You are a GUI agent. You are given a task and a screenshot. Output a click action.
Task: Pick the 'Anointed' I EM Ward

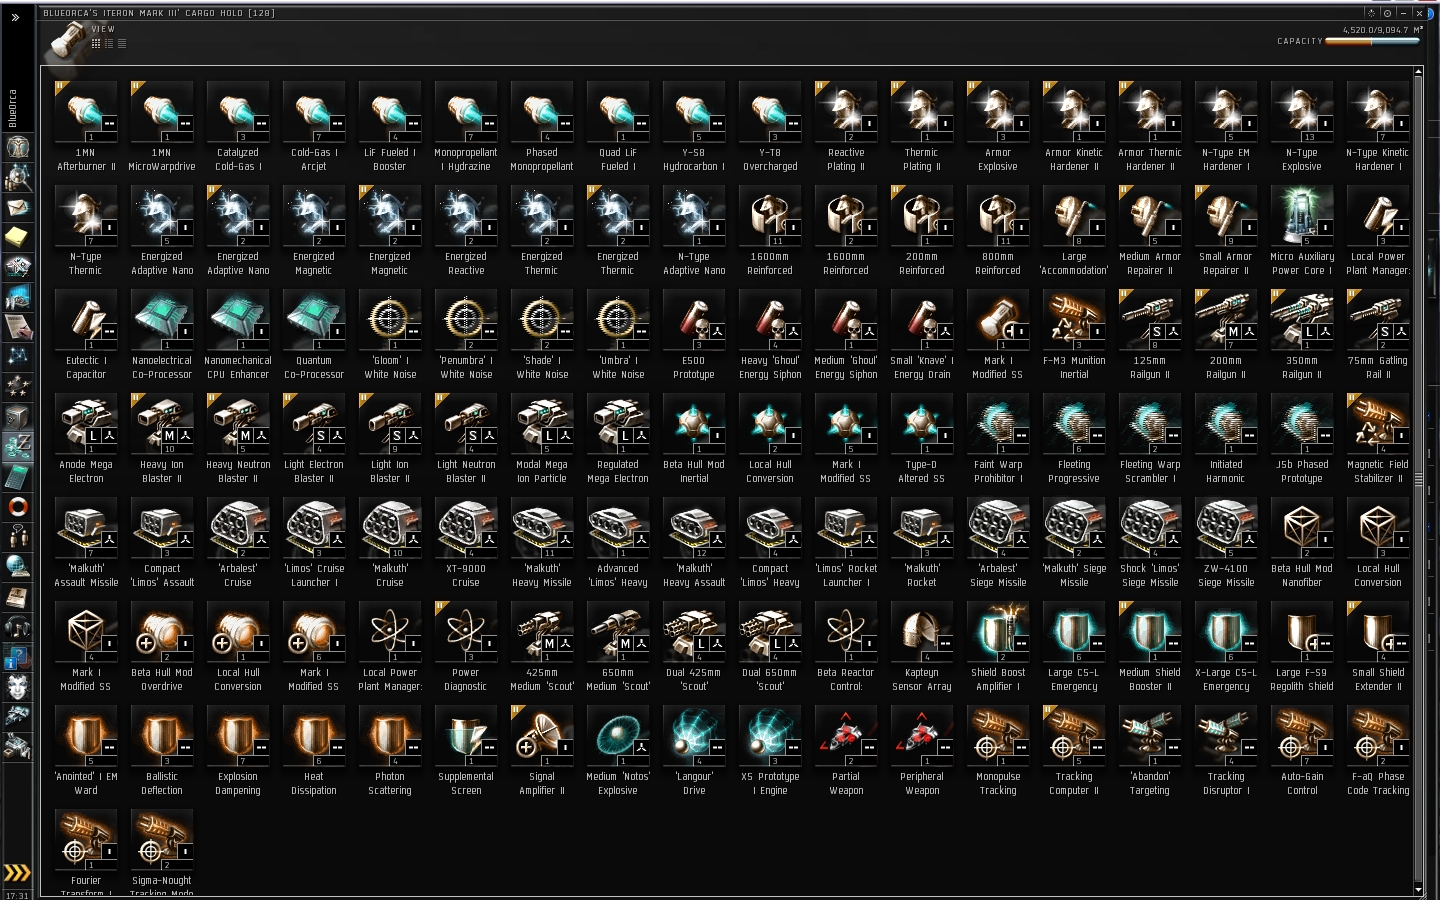tap(86, 751)
